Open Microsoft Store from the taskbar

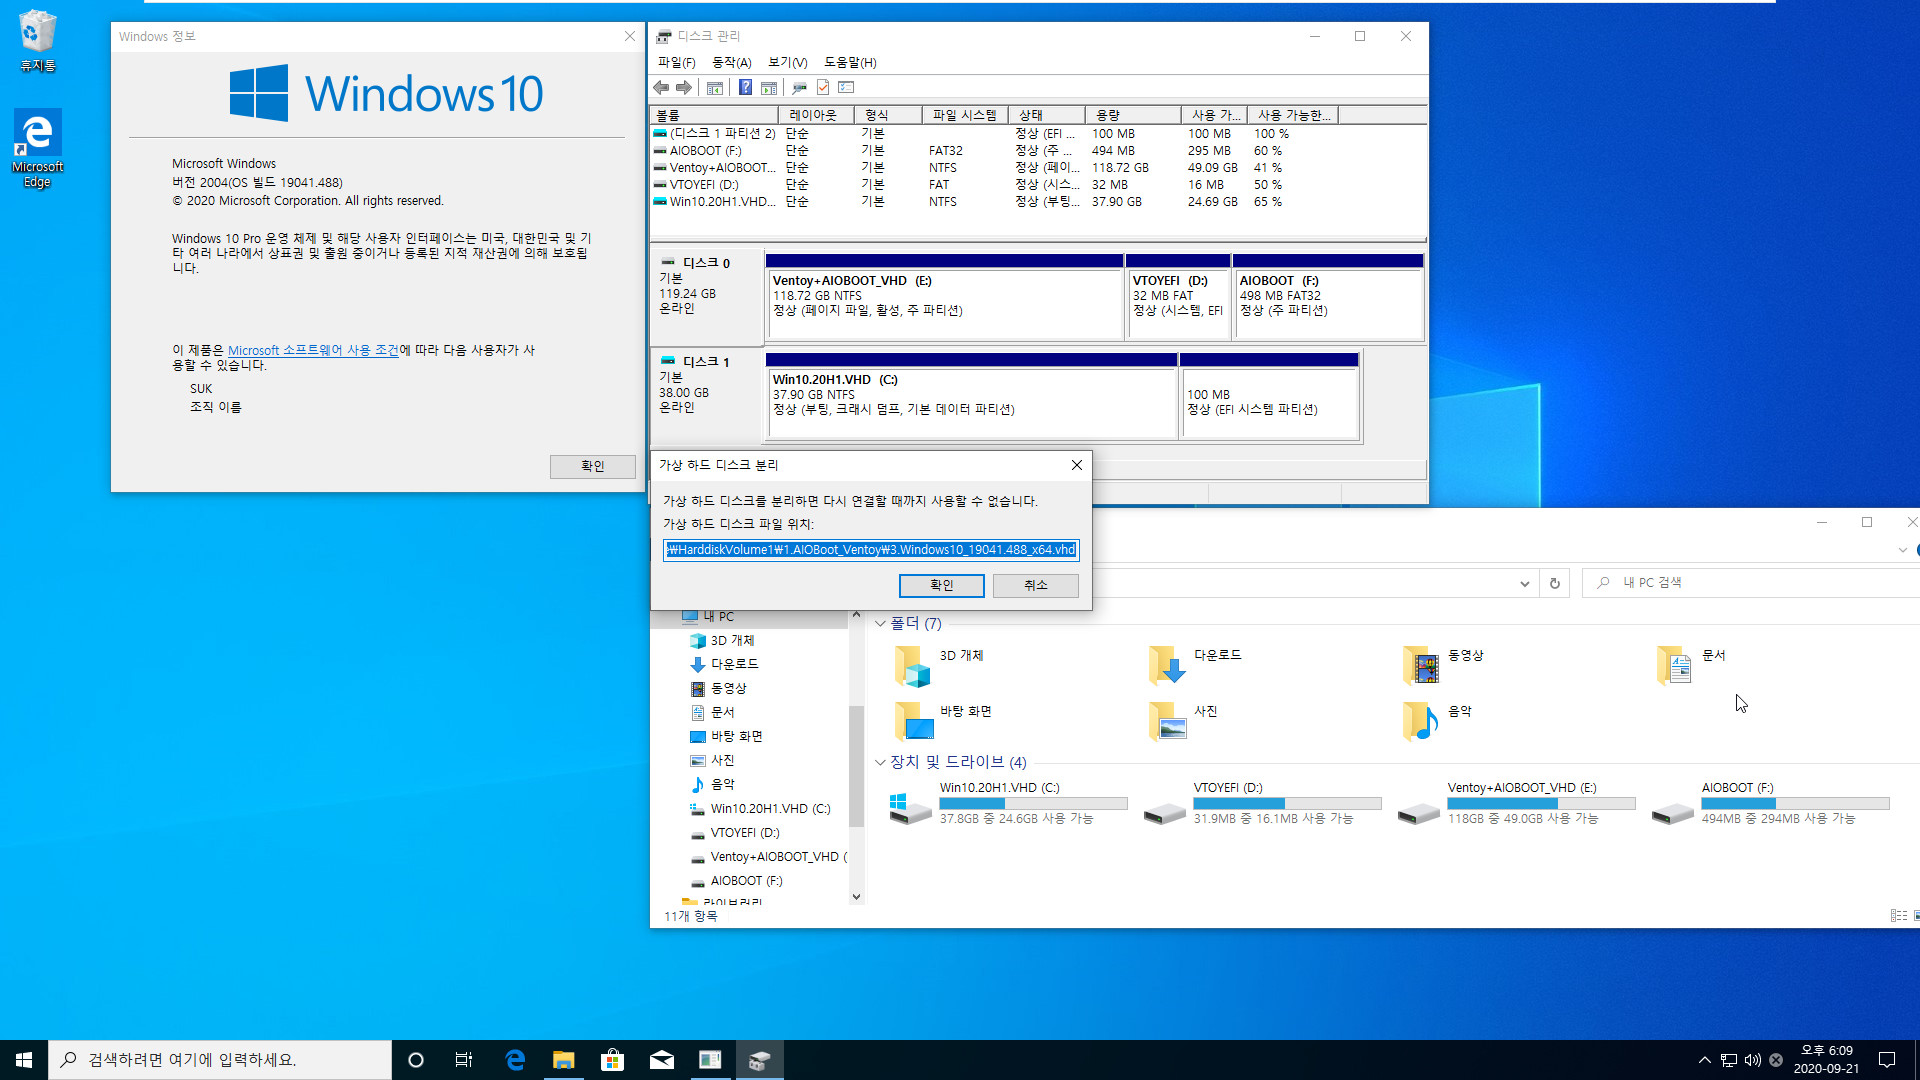(x=612, y=1060)
